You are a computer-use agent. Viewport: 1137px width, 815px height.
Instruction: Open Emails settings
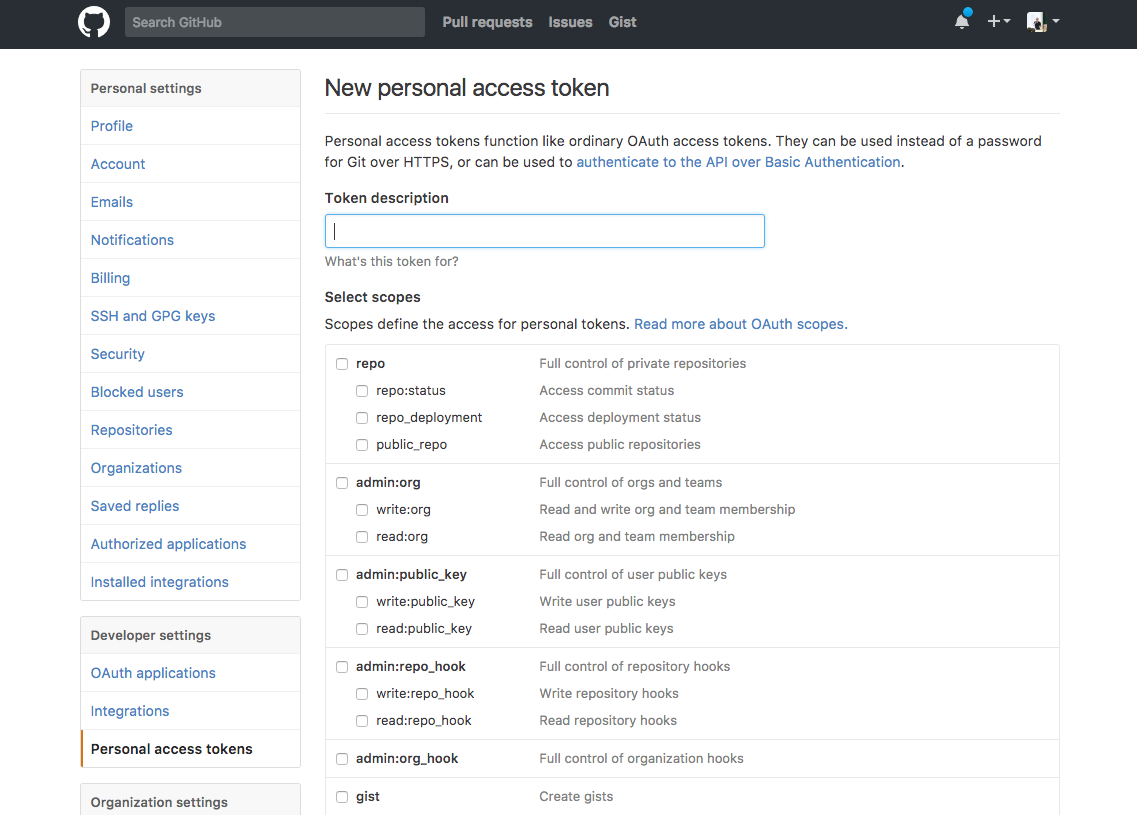(x=191, y=202)
